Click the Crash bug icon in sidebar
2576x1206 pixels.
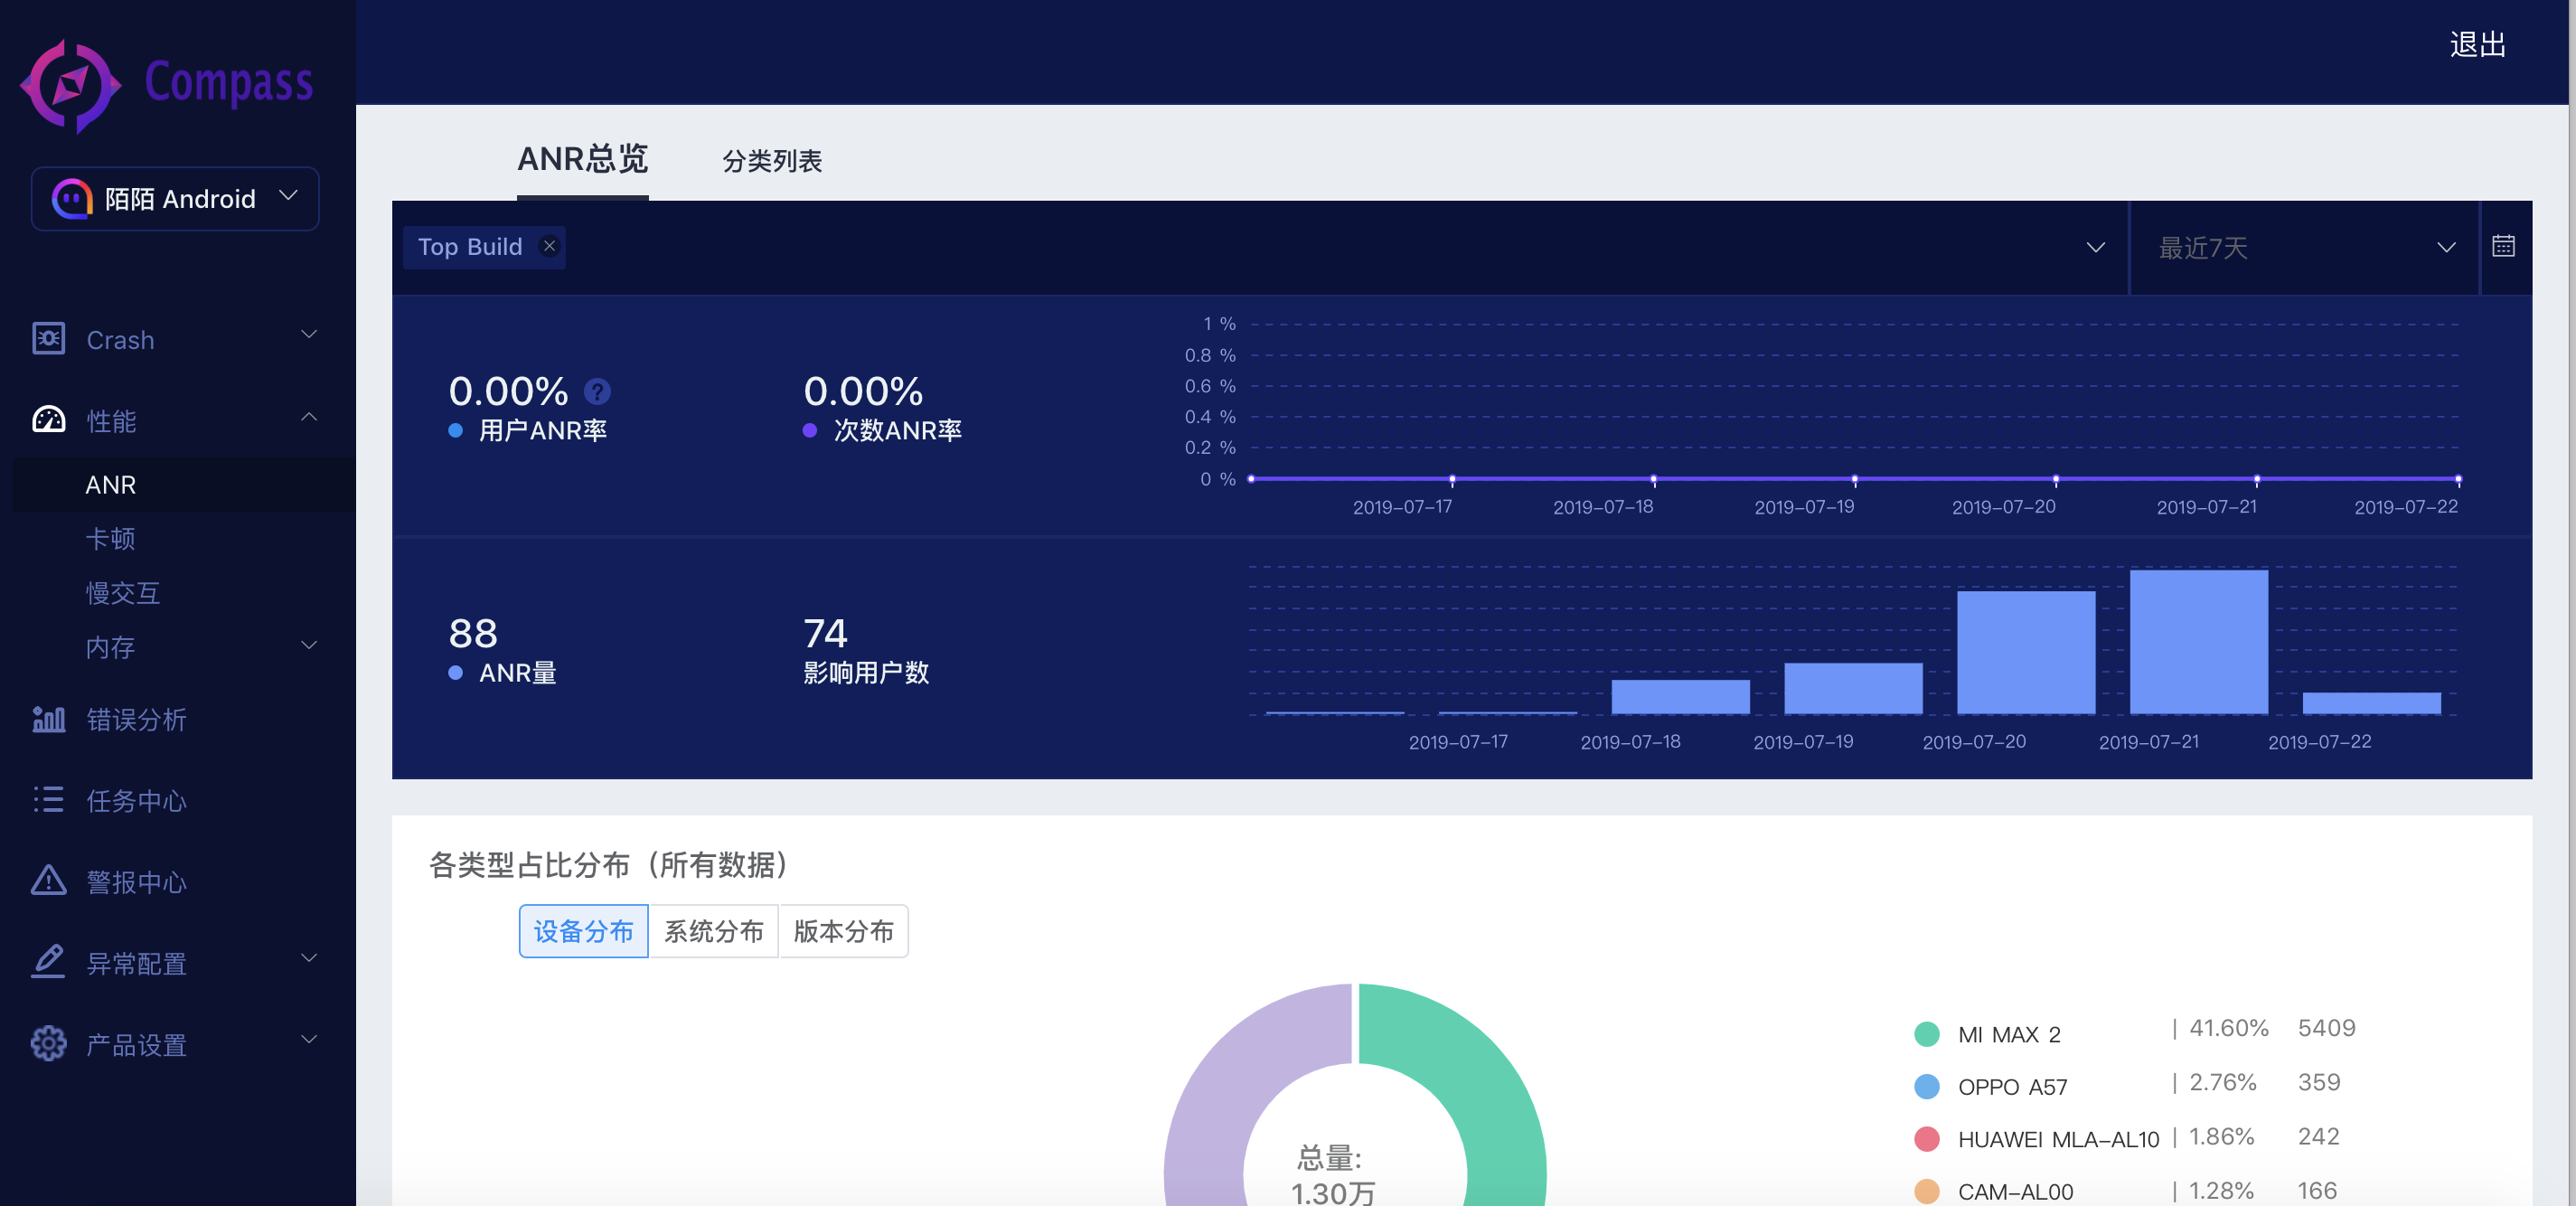(x=49, y=339)
